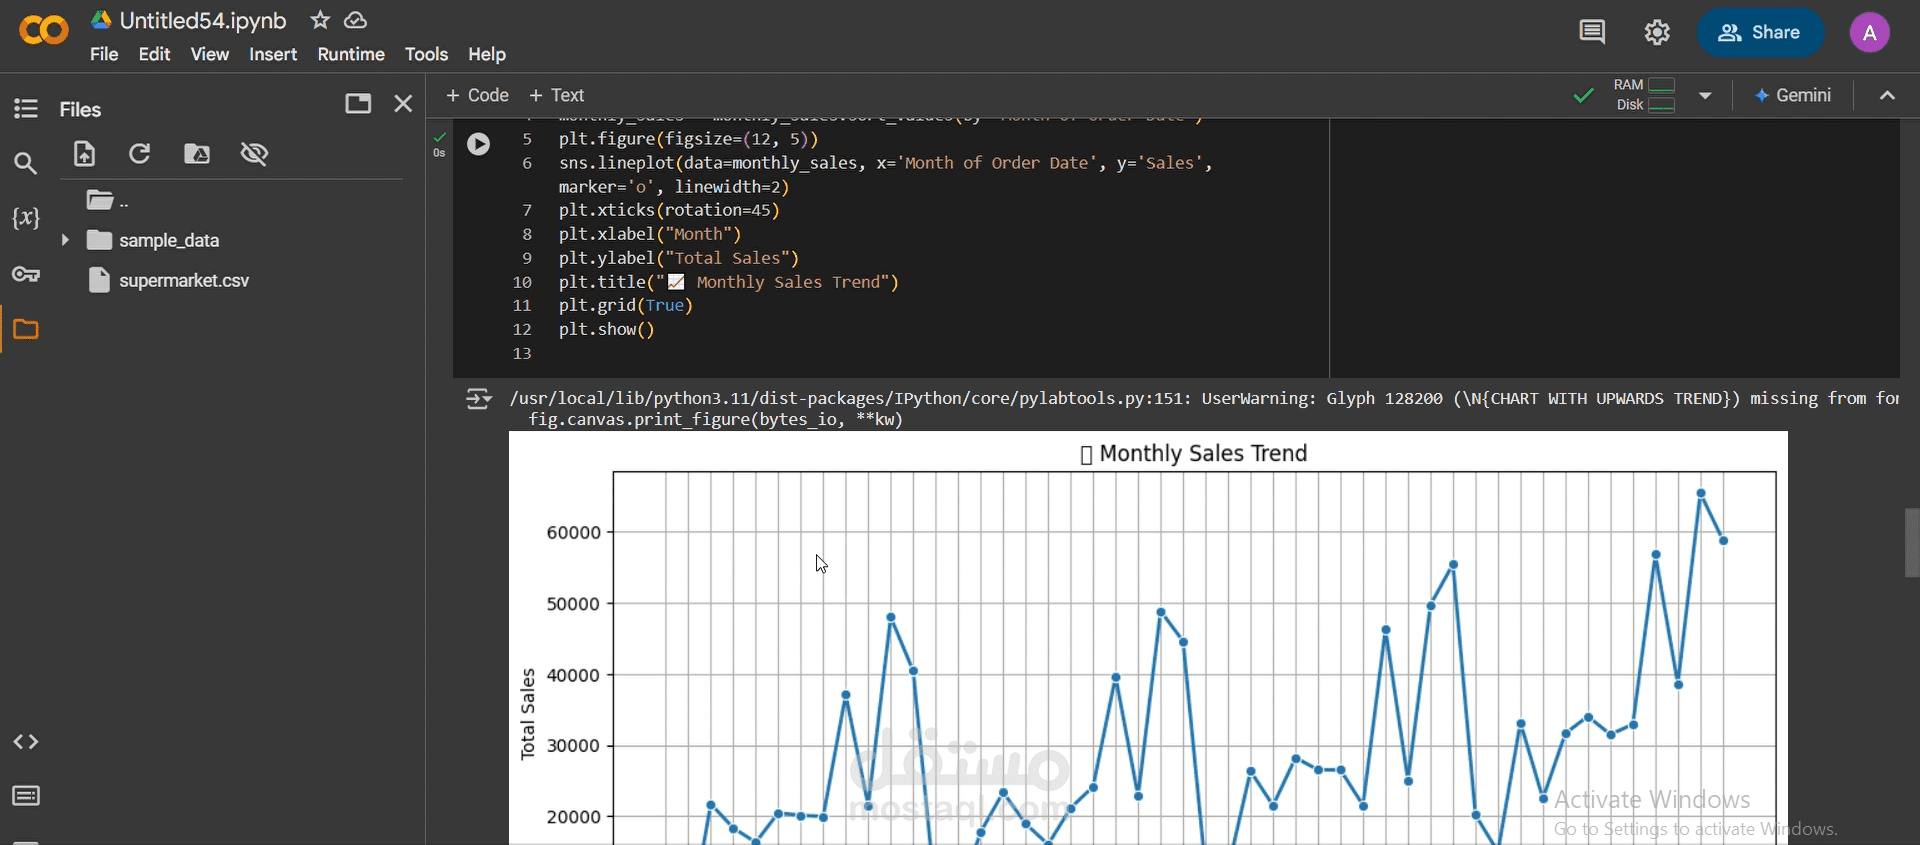This screenshot has width=1920, height=845.
Task: Open the Insert menu
Action: (273, 54)
